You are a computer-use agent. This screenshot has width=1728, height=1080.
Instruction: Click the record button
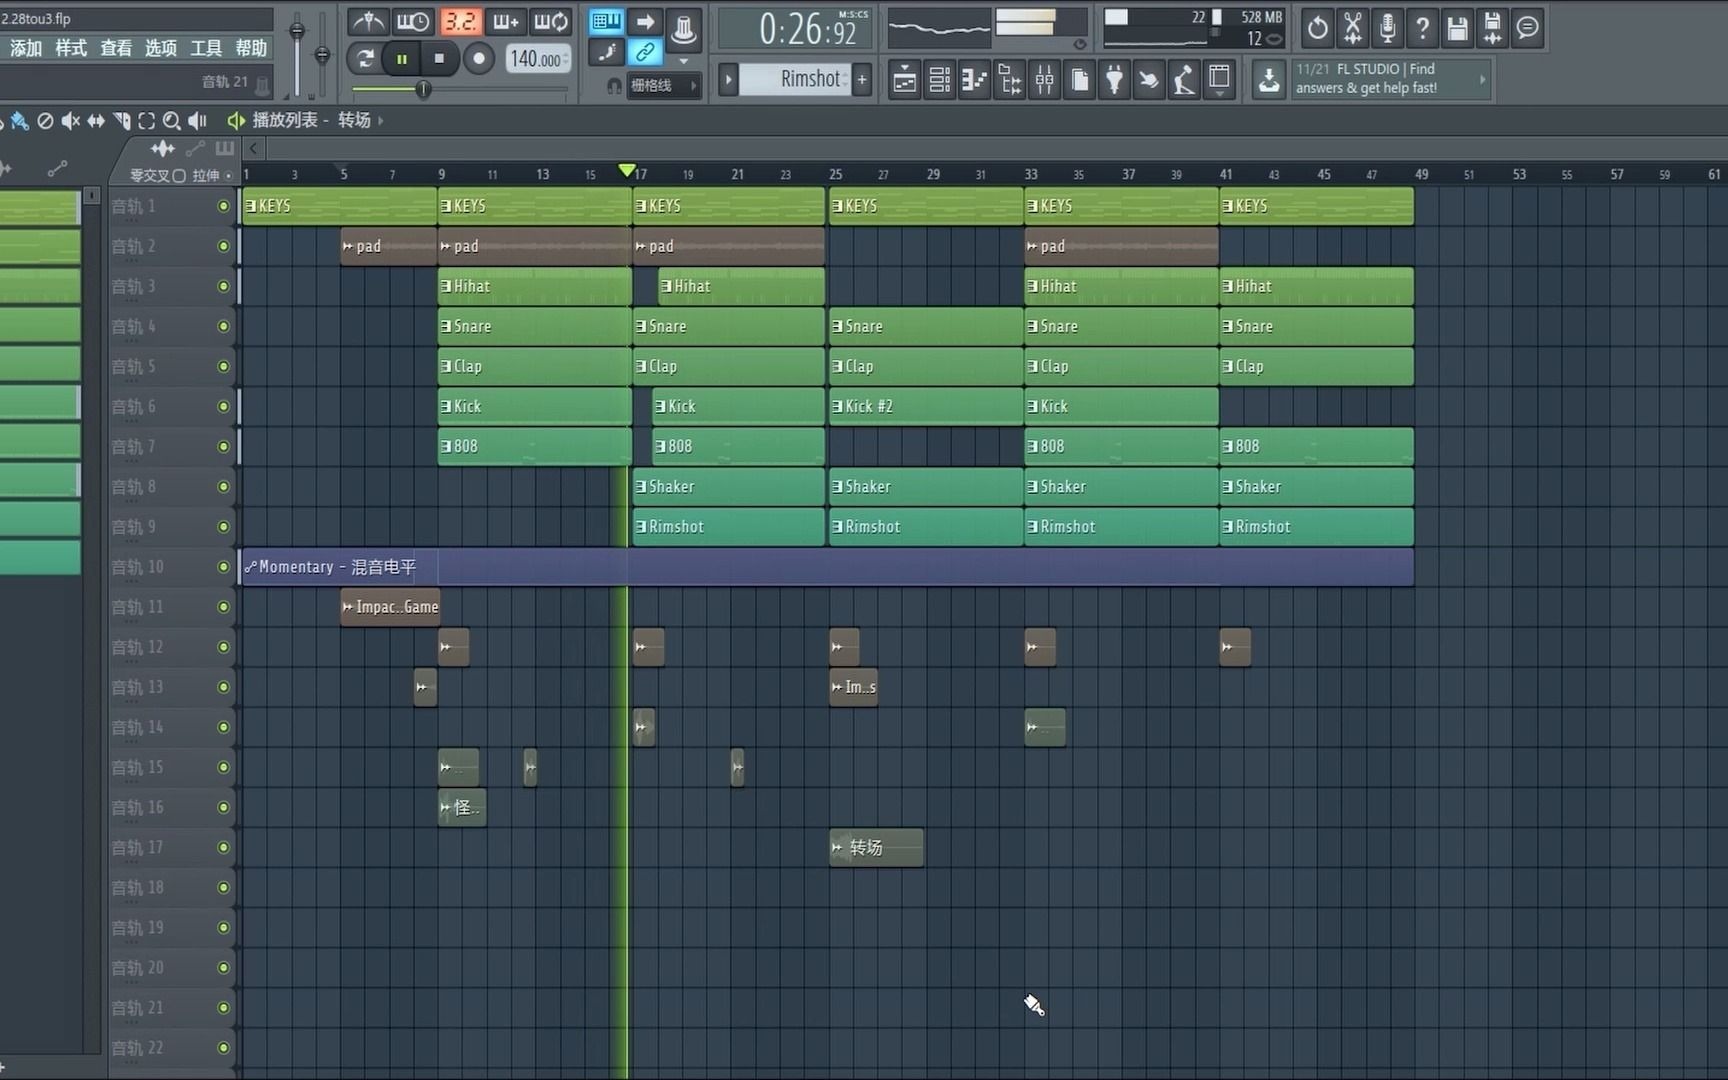click(x=479, y=58)
